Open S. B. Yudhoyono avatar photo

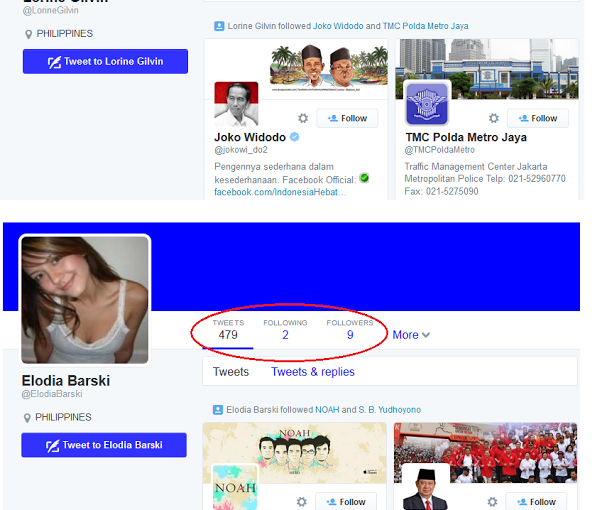point(426,487)
